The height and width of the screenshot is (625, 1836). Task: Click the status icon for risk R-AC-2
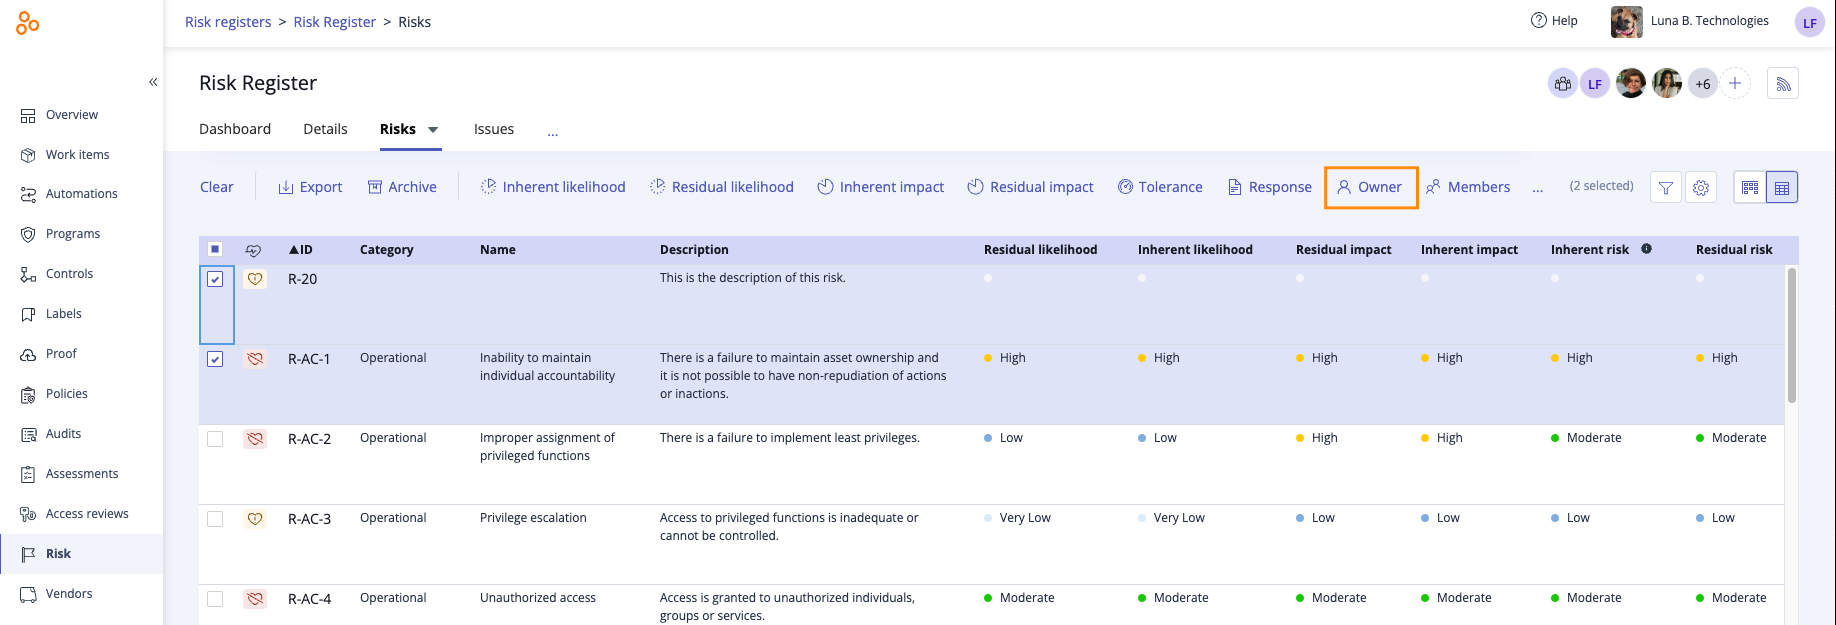255,439
